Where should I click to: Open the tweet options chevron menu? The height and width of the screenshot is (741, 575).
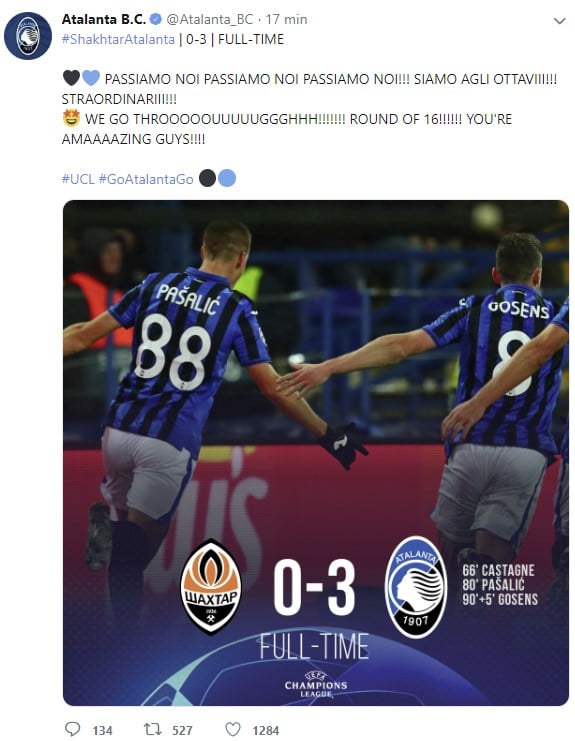pos(559,21)
